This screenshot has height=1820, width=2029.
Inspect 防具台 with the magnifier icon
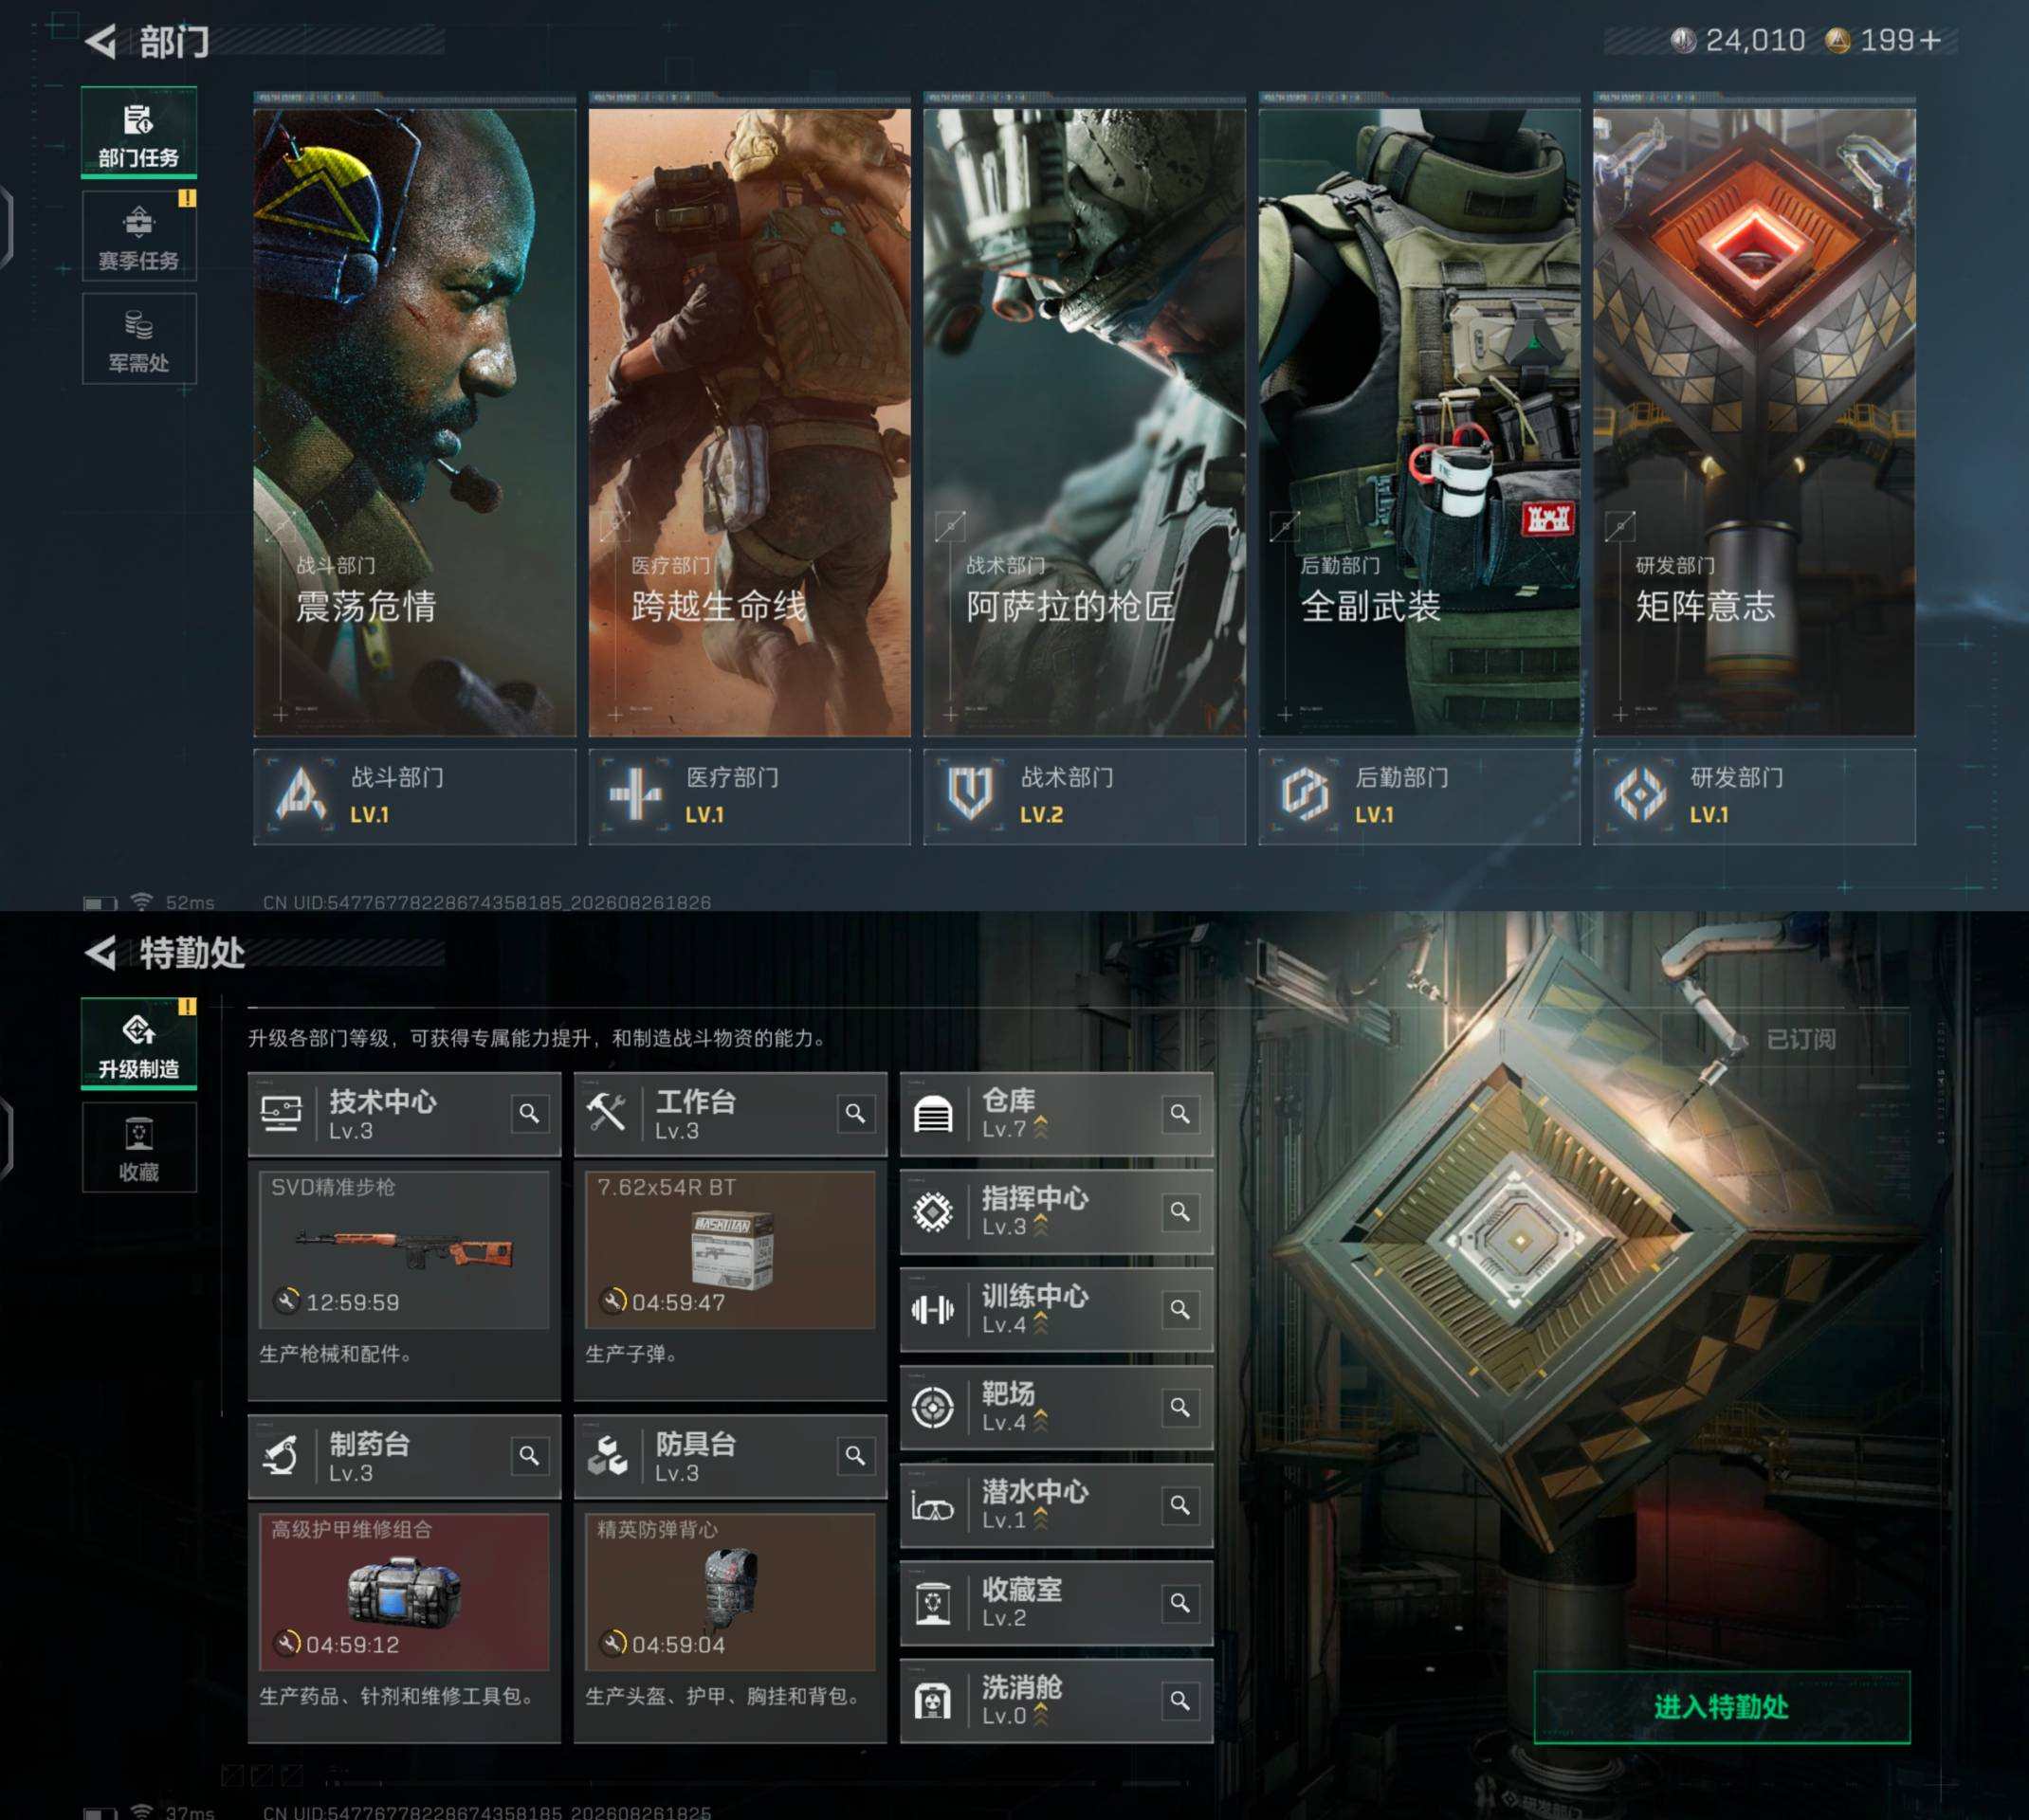tap(855, 1456)
